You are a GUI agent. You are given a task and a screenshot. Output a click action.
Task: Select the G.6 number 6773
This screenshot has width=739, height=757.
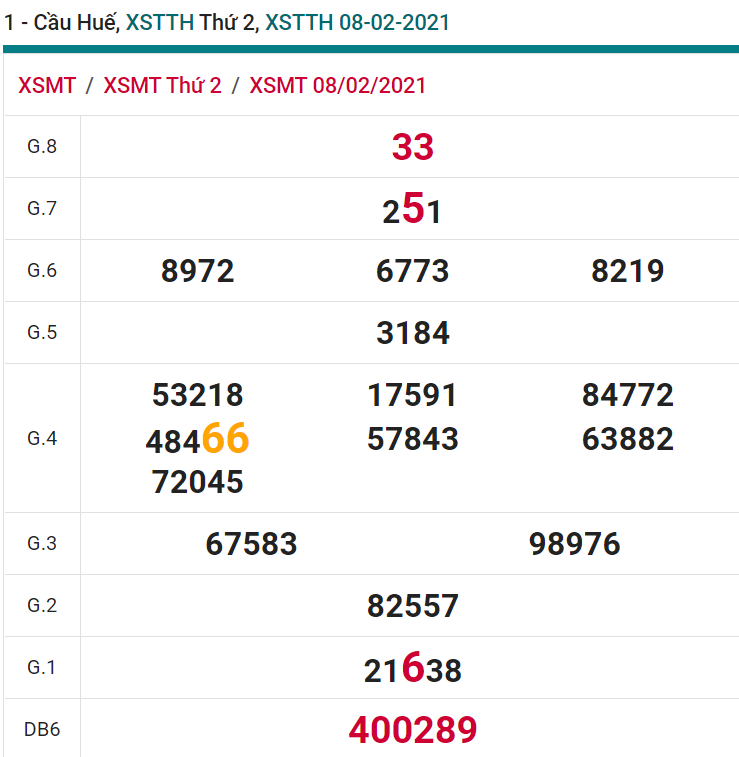412,271
